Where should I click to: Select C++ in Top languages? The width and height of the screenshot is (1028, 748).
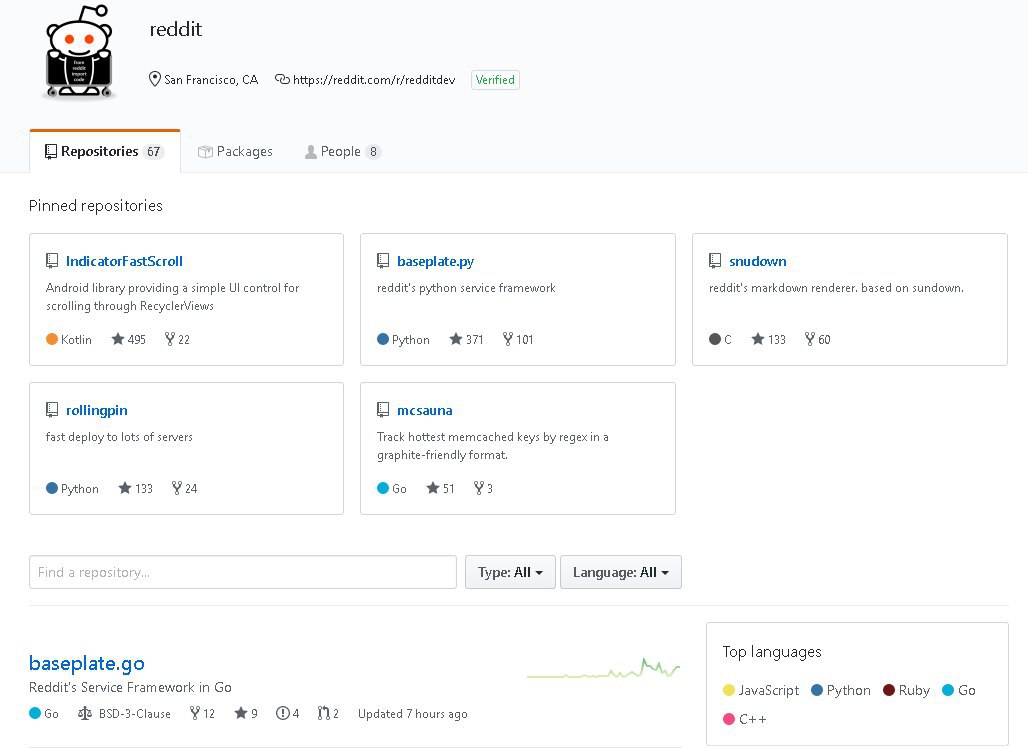[x=744, y=719]
